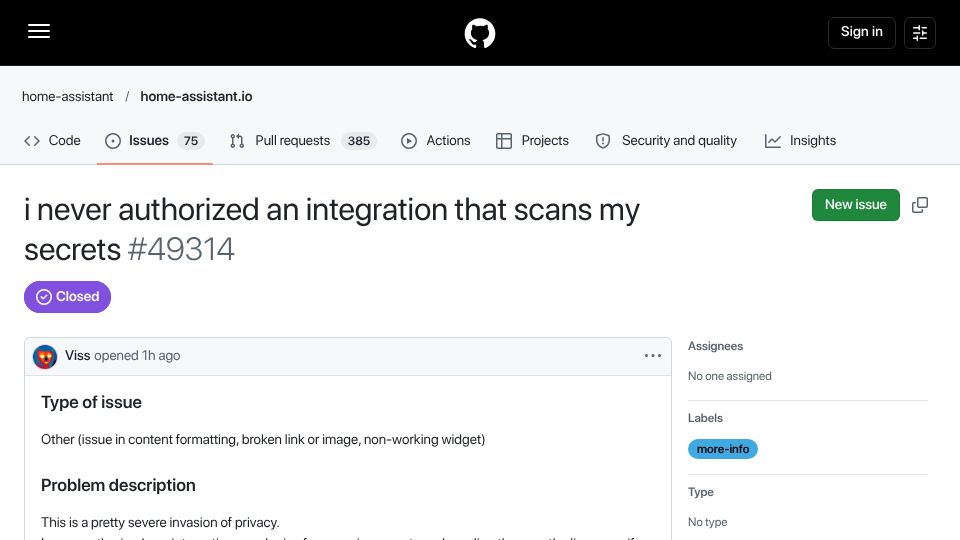Click the No type text
960x540 pixels.
(708, 522)
